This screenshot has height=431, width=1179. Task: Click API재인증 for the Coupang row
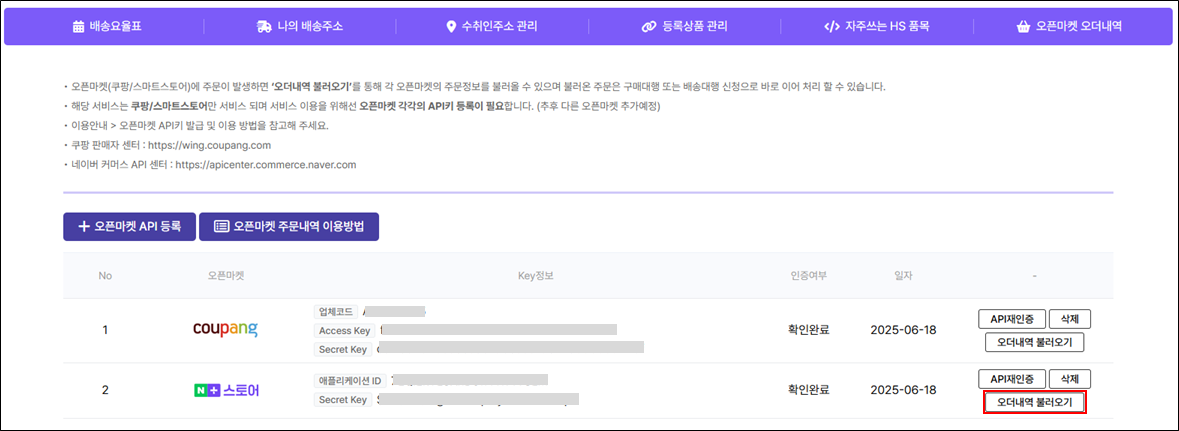[x=1011, y=319]
